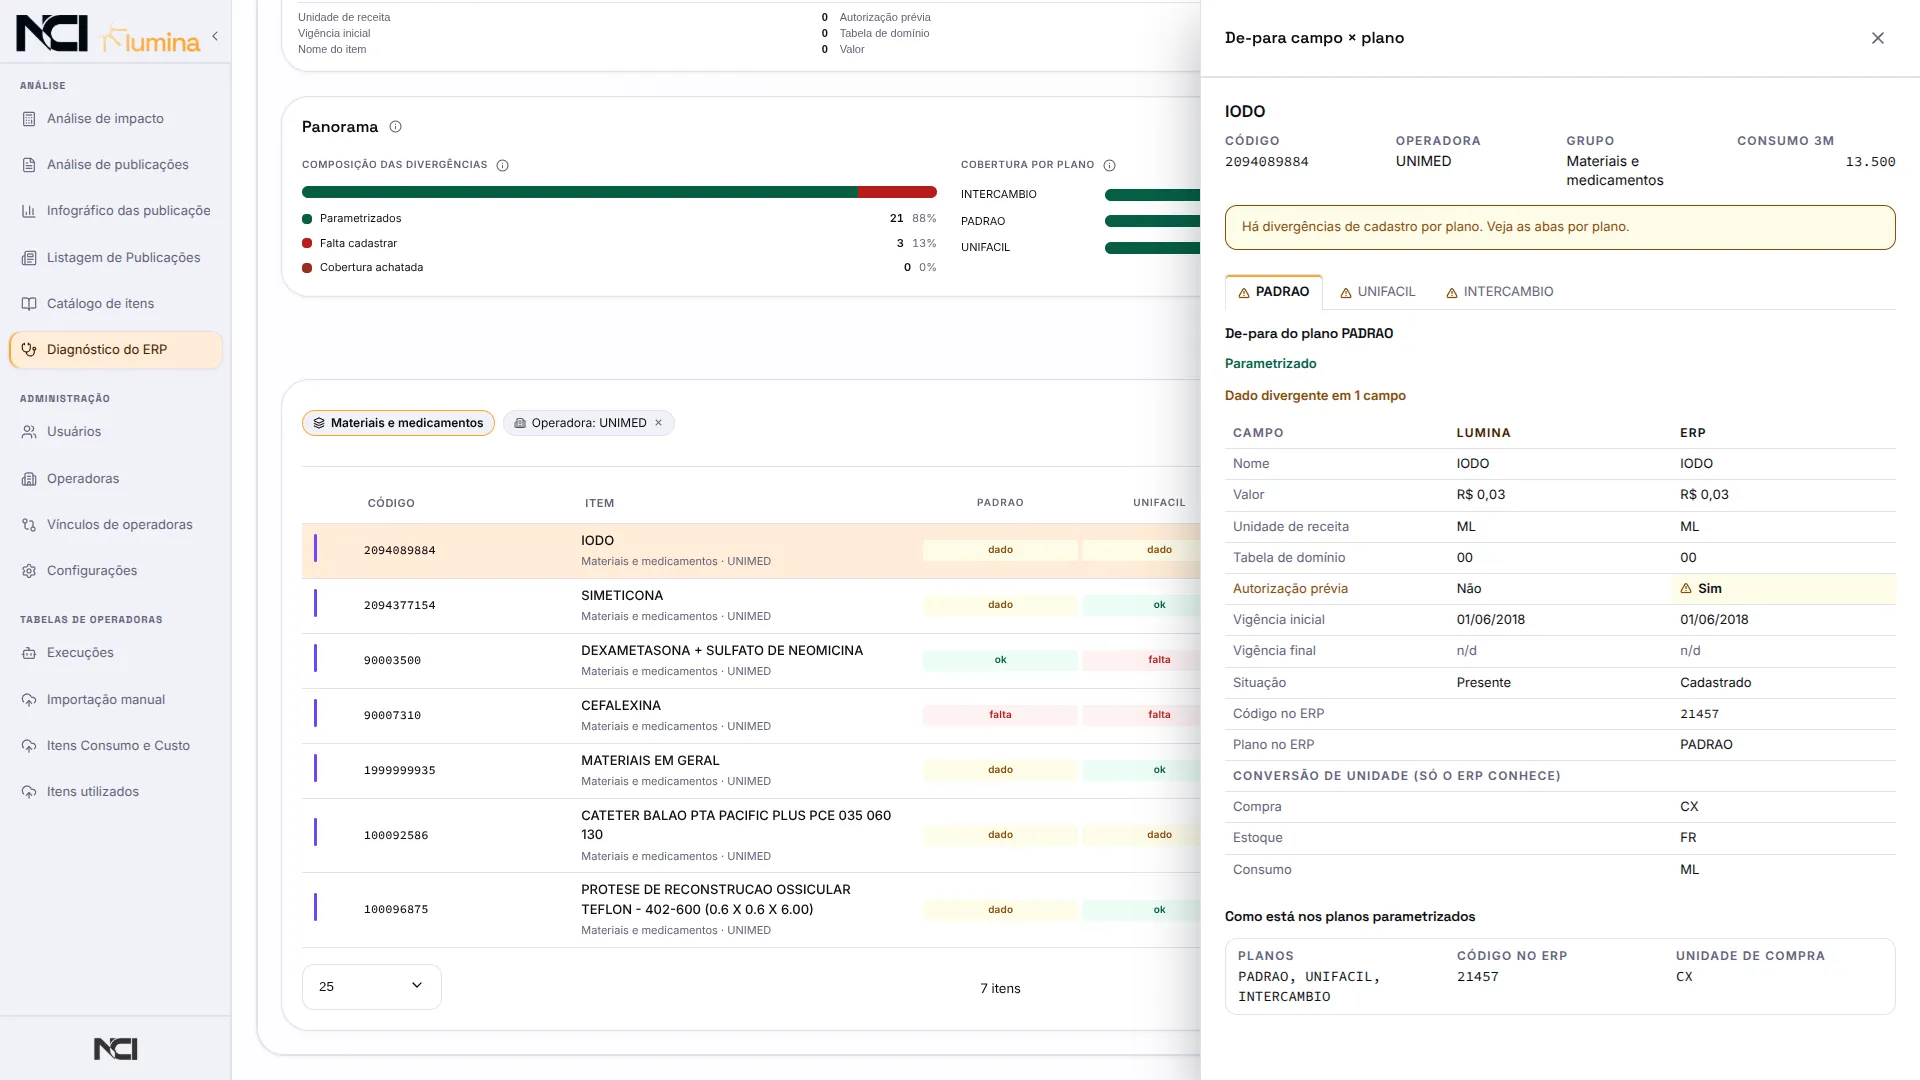Click MATERIAIS EM GERAL item name
The image size is (1920, 1080).
650,761
